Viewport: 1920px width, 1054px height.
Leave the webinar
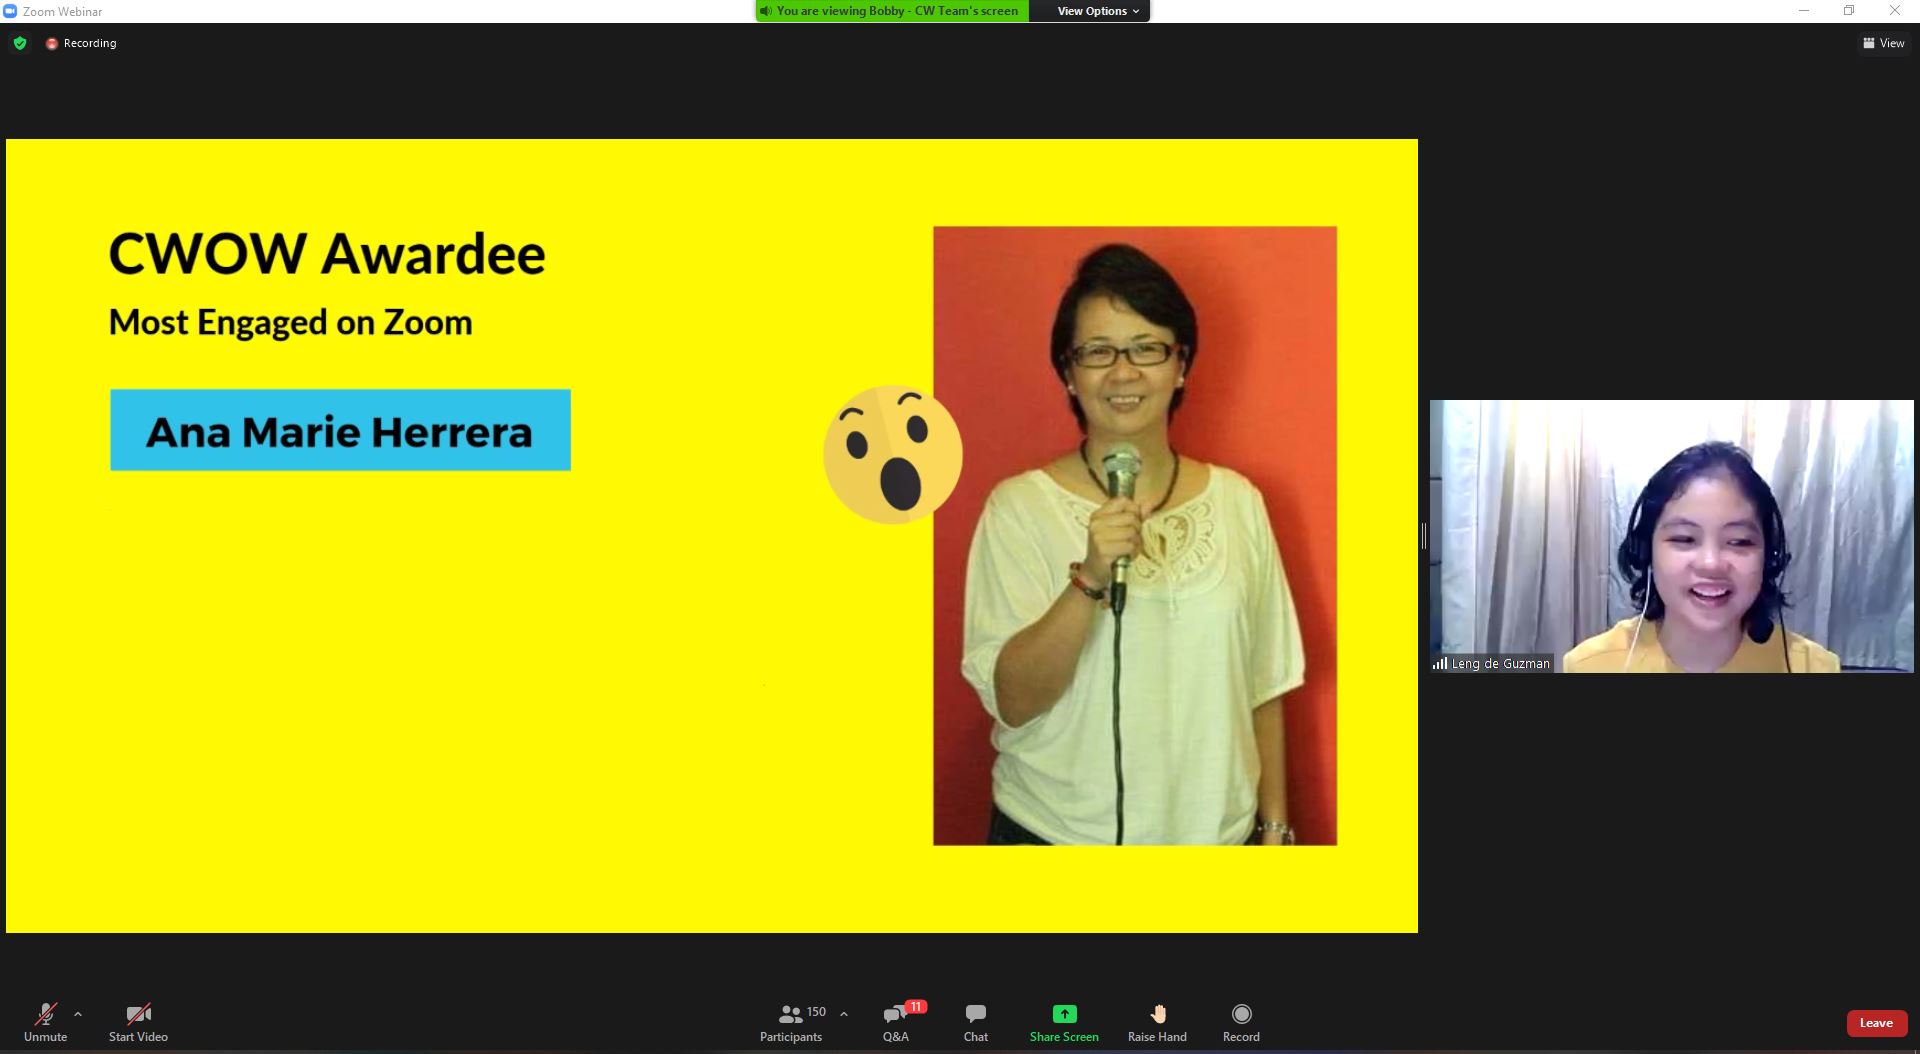(1876, 1023)
